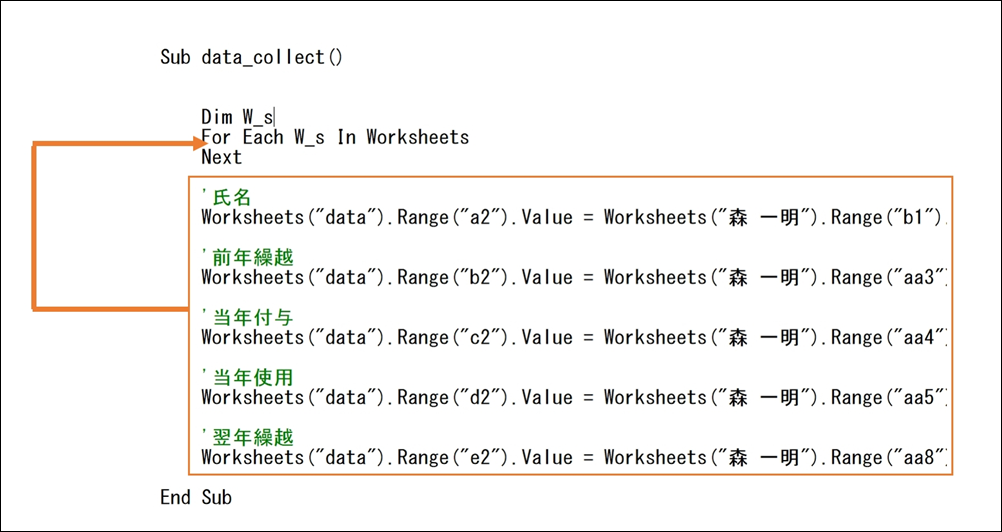Click the For Each W_s In Worksheets line
1002x532 pixels.
tap(335, 137)
